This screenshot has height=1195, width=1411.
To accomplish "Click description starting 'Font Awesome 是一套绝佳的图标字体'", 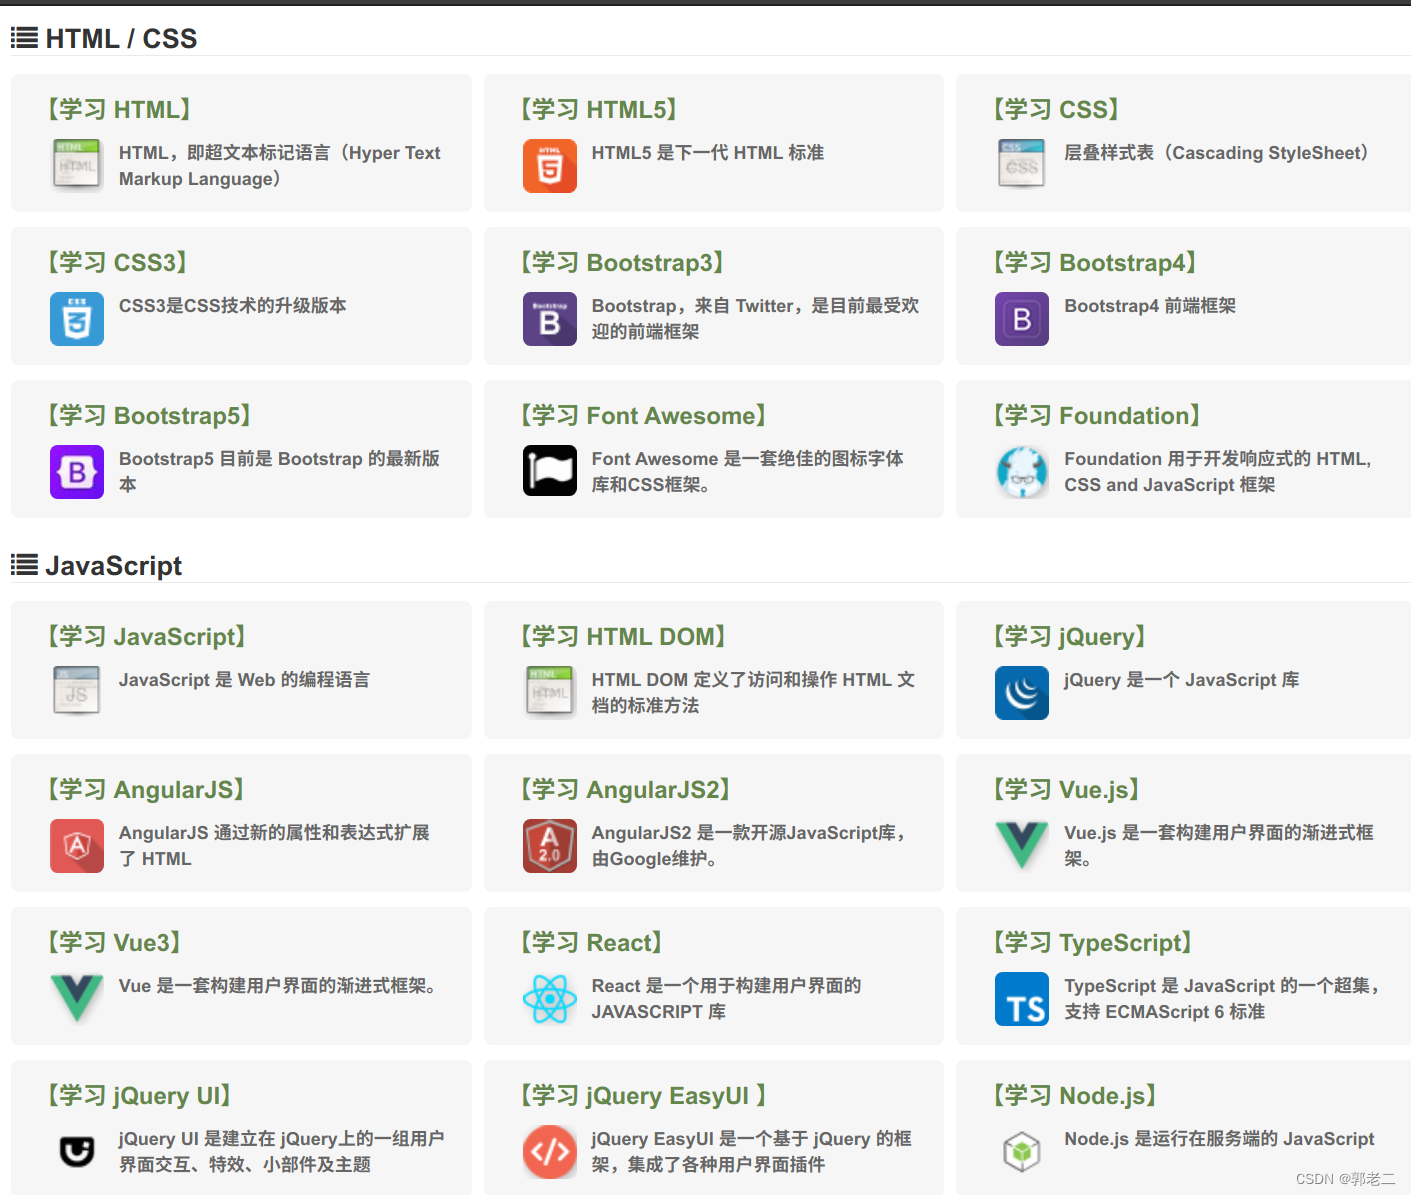I will [748, 472].
